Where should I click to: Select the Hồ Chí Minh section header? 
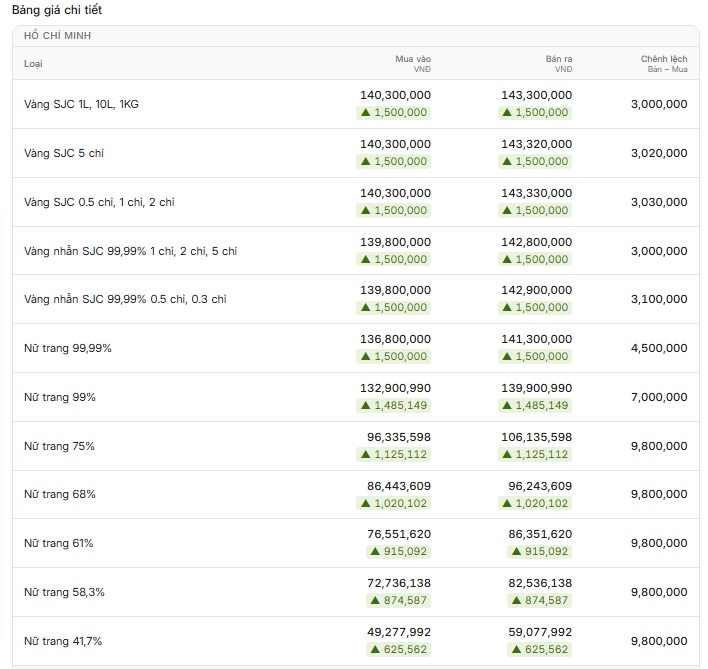57,36
